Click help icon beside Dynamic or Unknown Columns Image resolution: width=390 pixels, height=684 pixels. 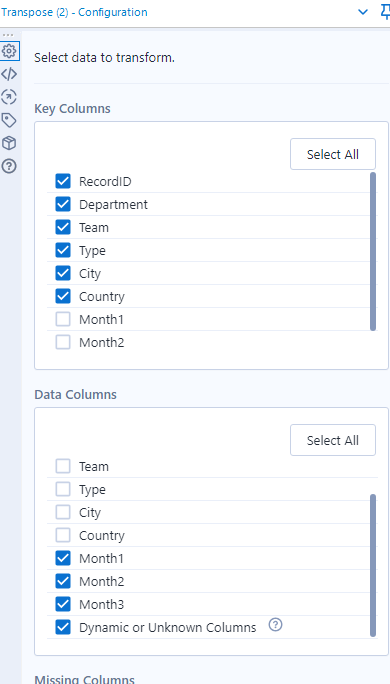pos(275,625)
